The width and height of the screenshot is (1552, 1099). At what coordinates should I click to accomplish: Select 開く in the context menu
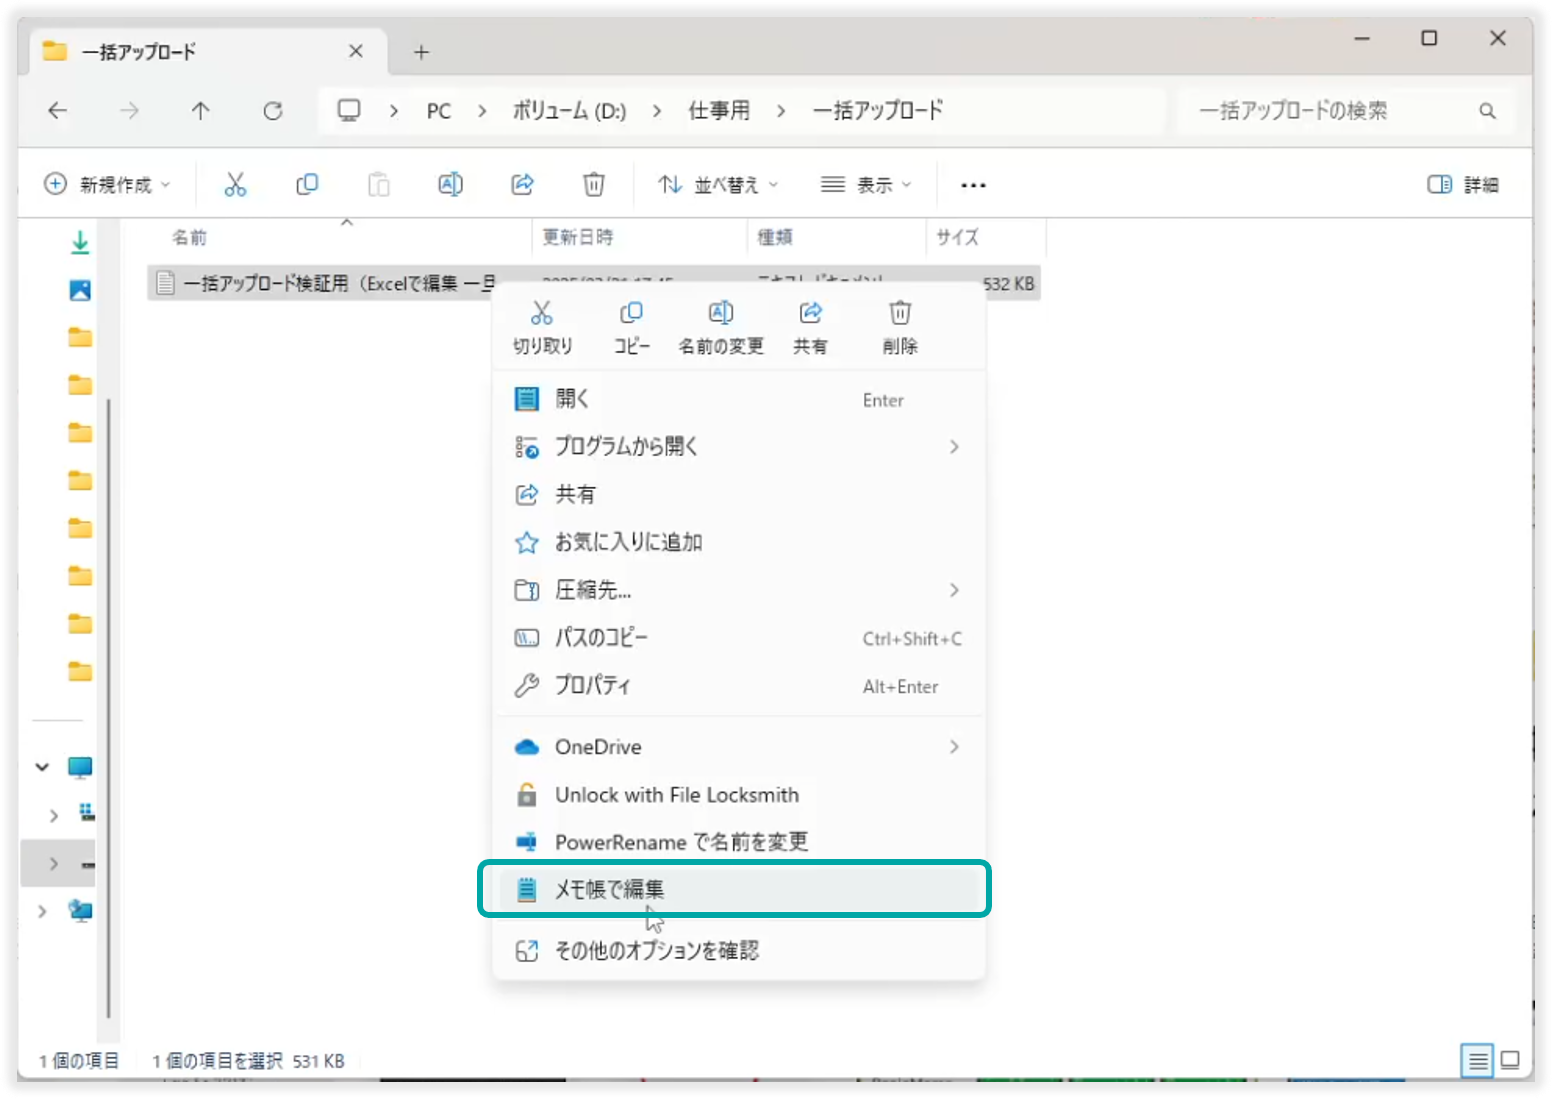738,399
